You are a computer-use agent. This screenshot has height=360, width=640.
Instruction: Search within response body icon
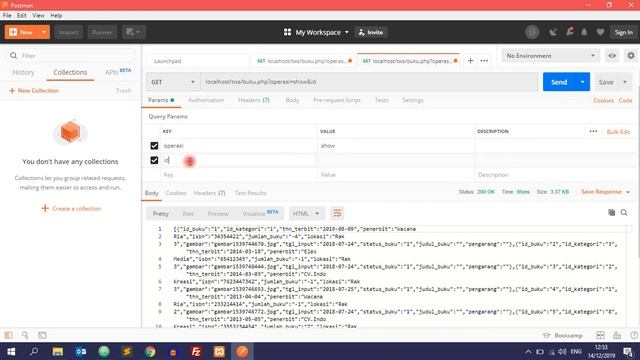point(624,212)
